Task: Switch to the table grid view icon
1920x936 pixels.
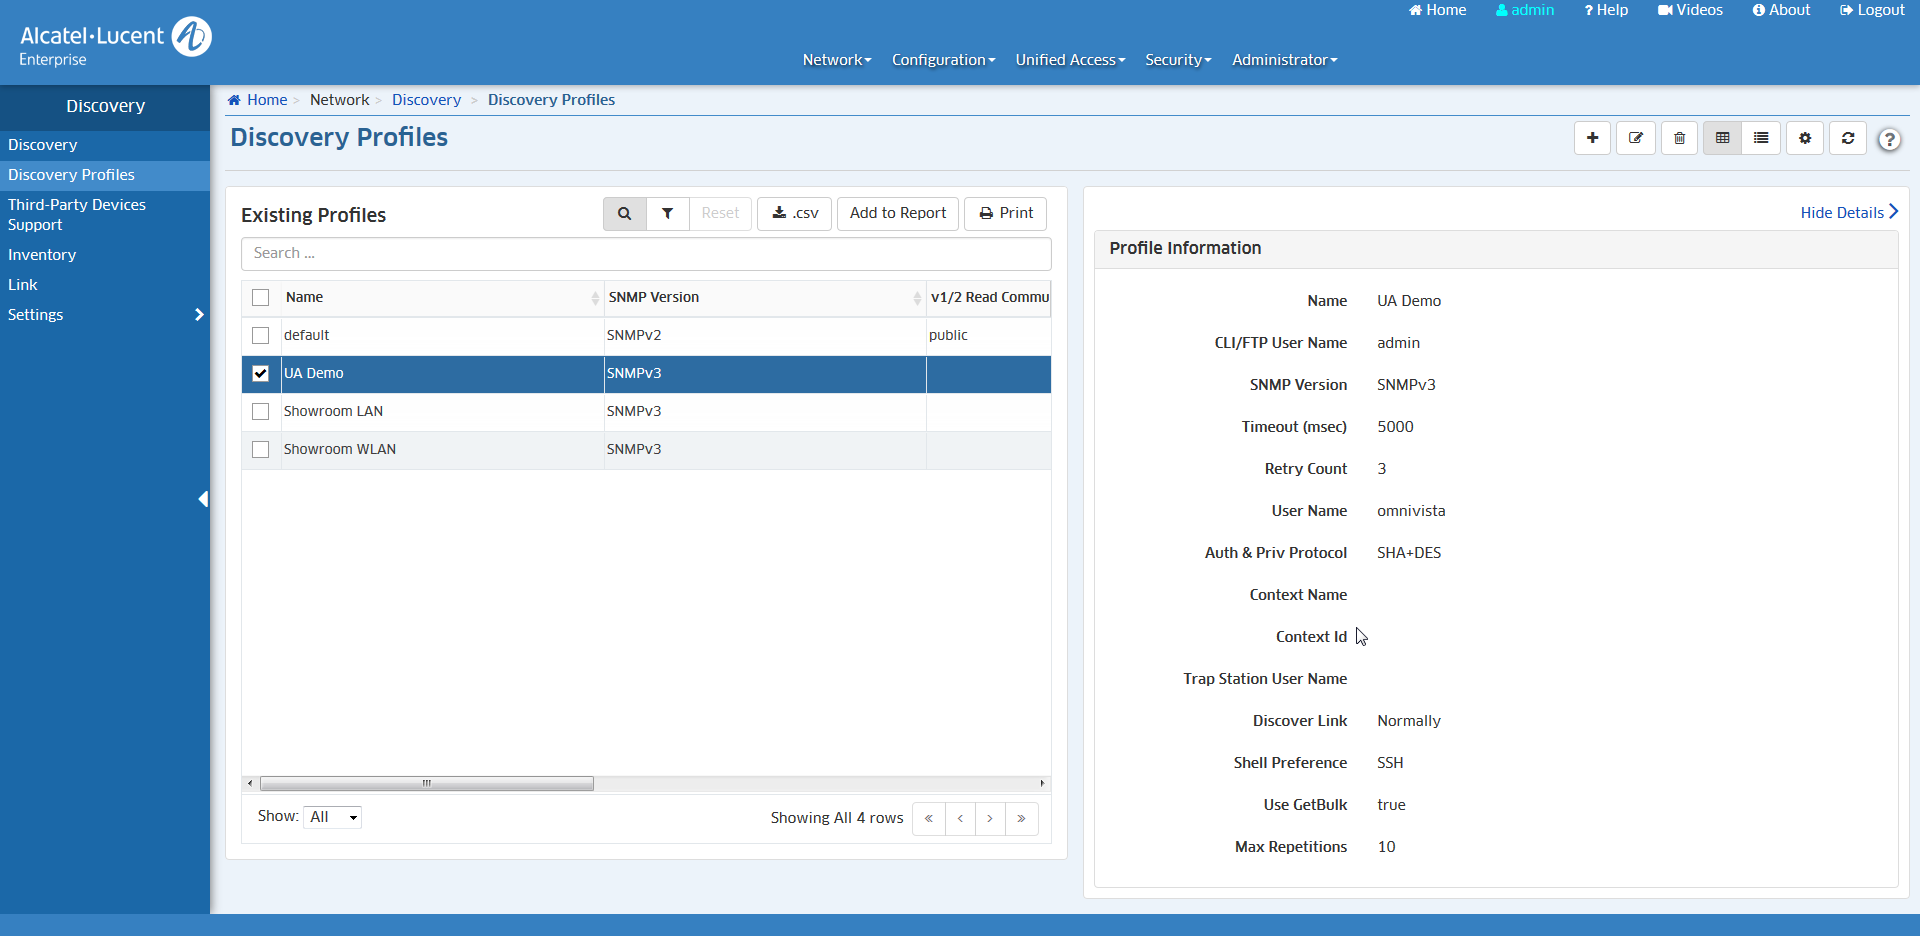Action: [x=1722, y=138]
